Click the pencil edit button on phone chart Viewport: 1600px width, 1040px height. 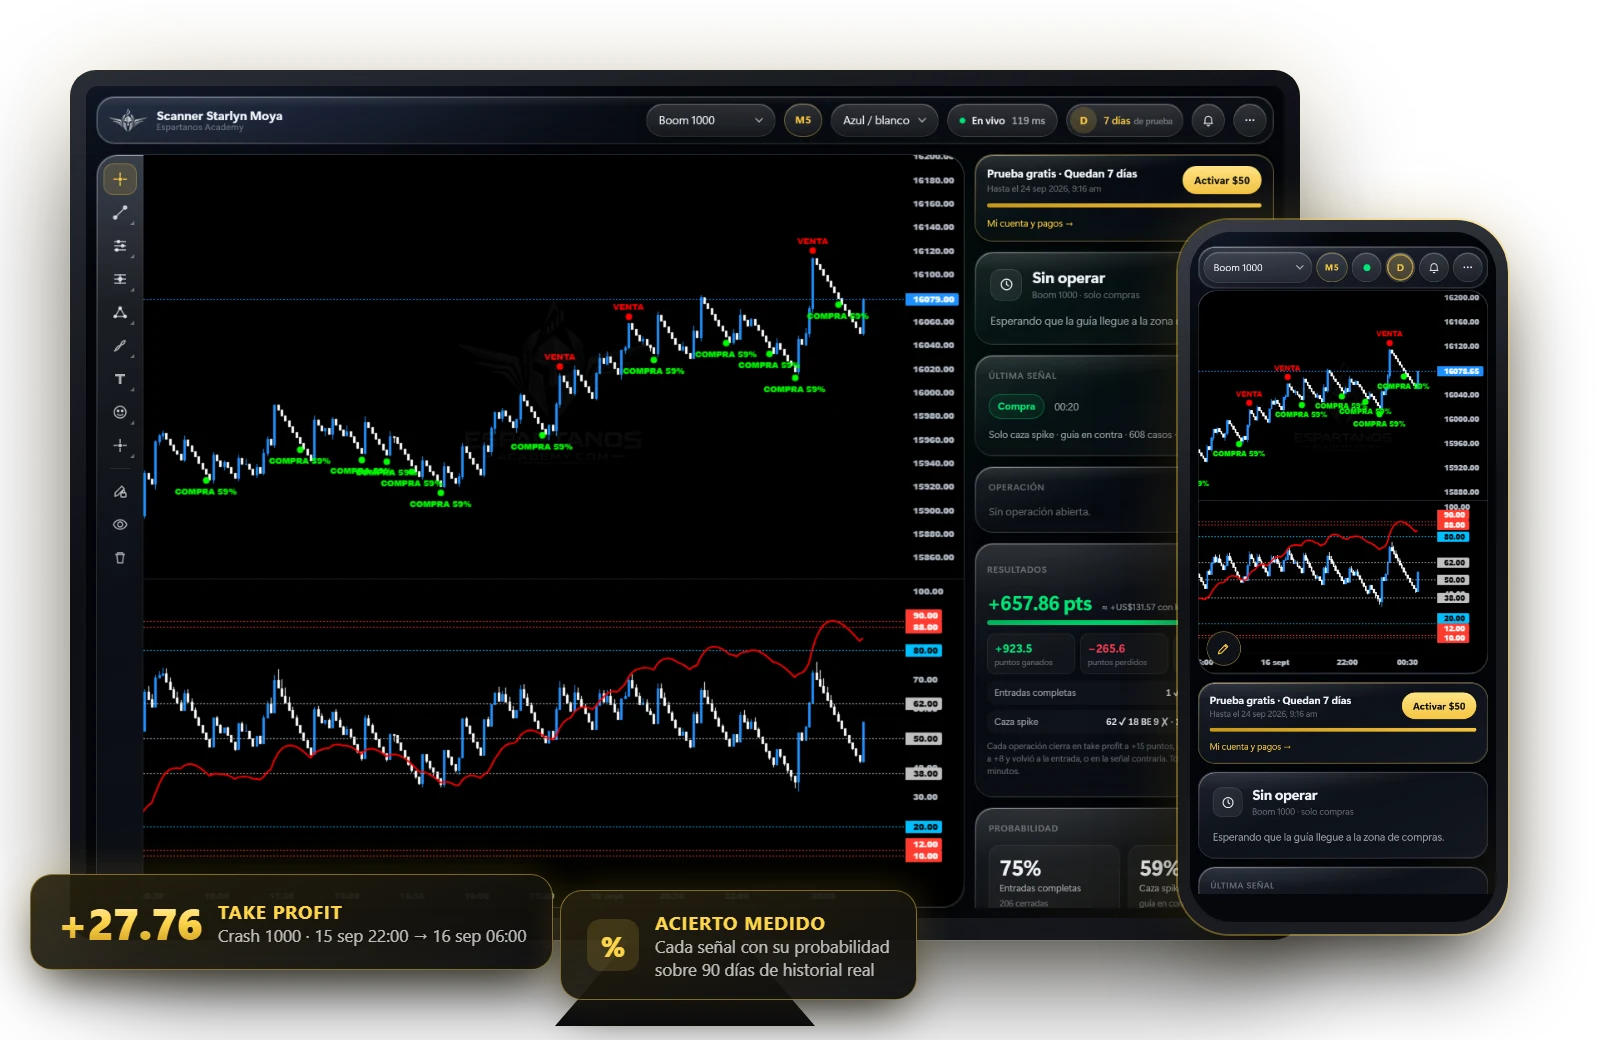coord(1223,649)
